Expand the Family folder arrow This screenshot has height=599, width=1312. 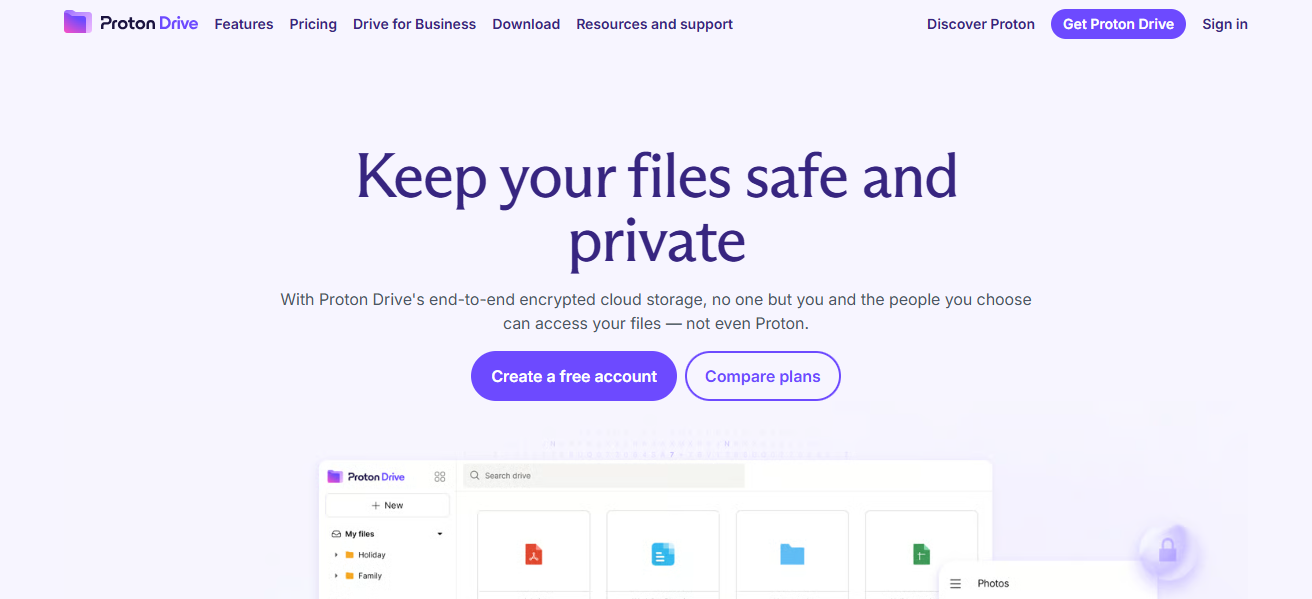[336, 576]
